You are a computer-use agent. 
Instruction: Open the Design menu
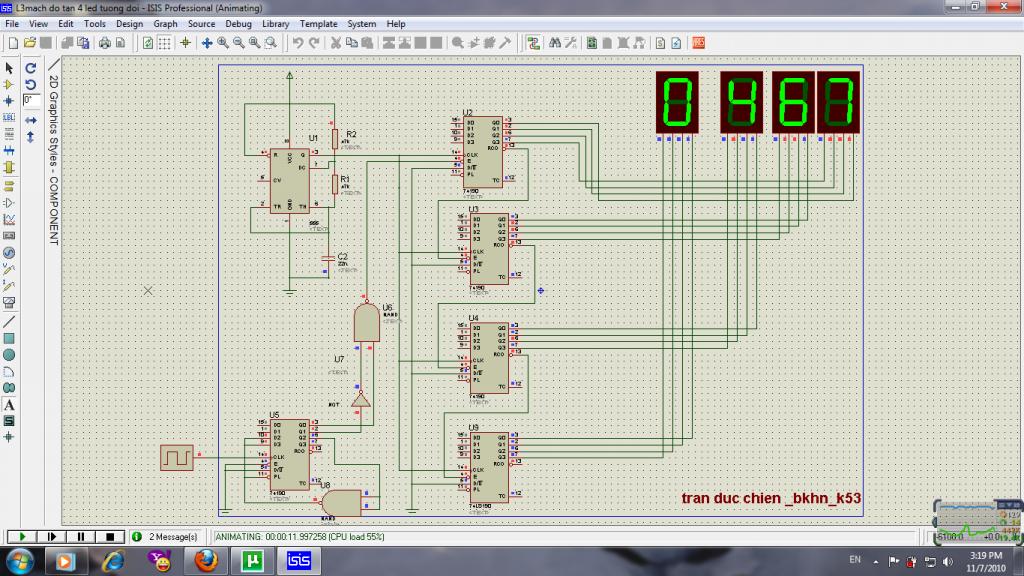tap(129, 24)
